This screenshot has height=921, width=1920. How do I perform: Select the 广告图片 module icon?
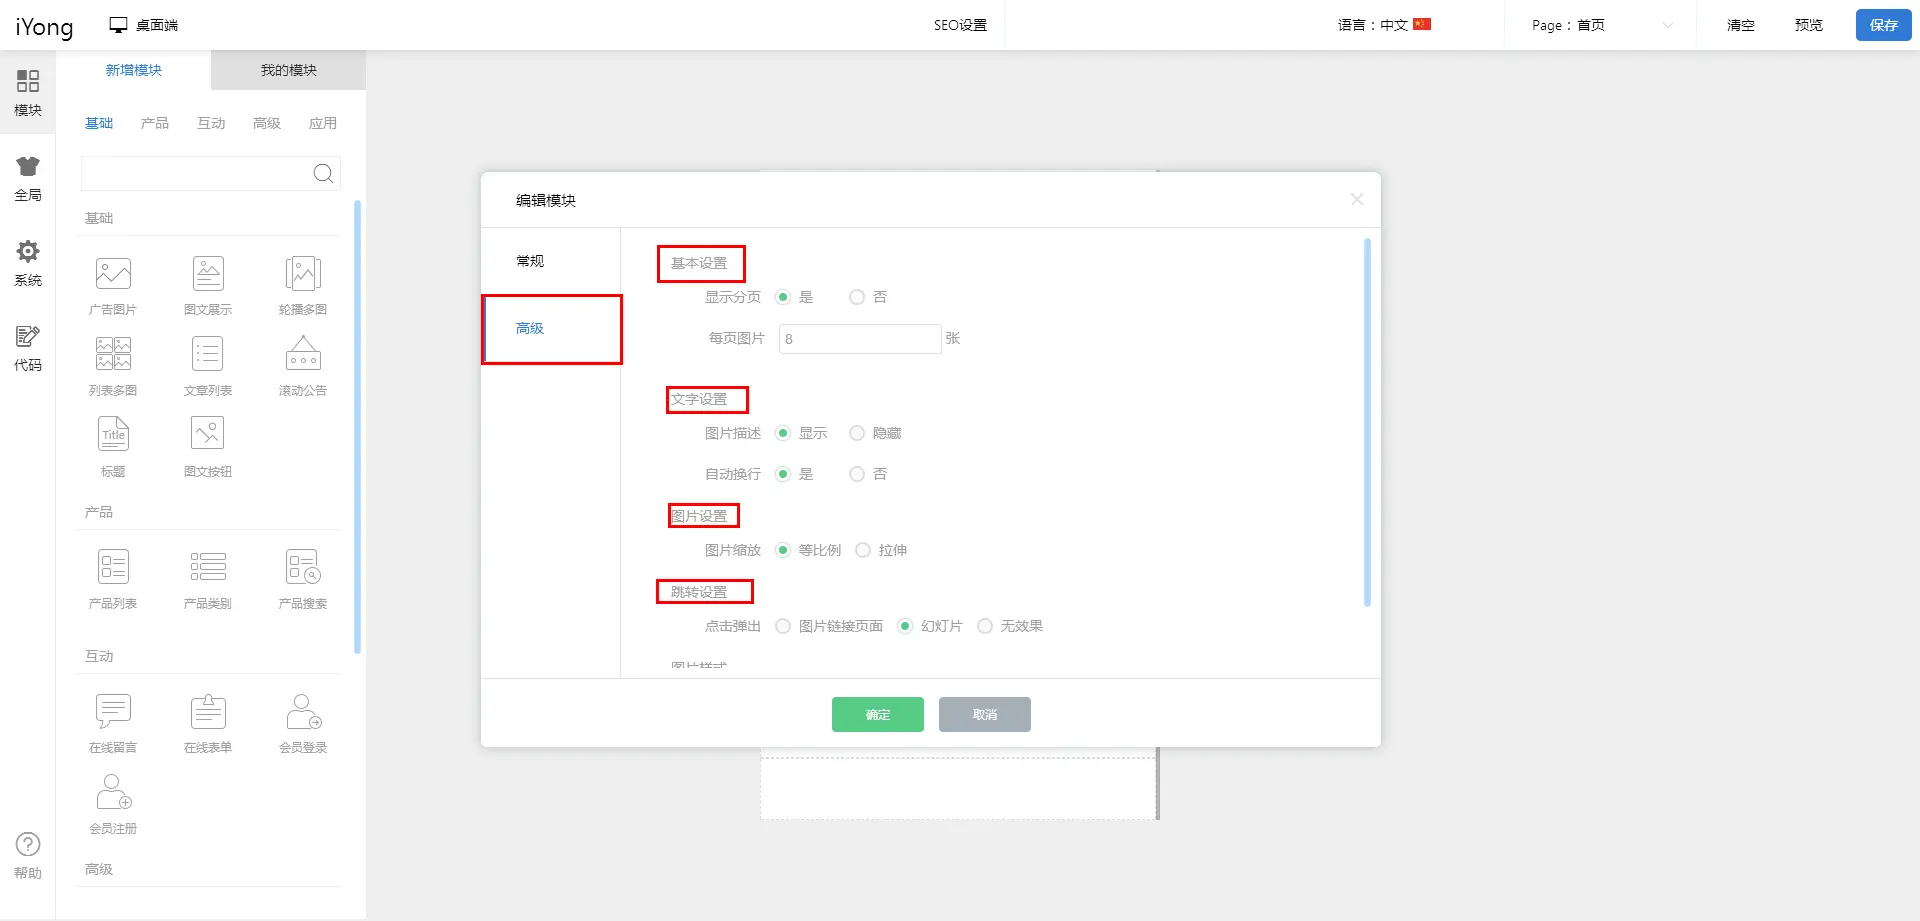113,274
